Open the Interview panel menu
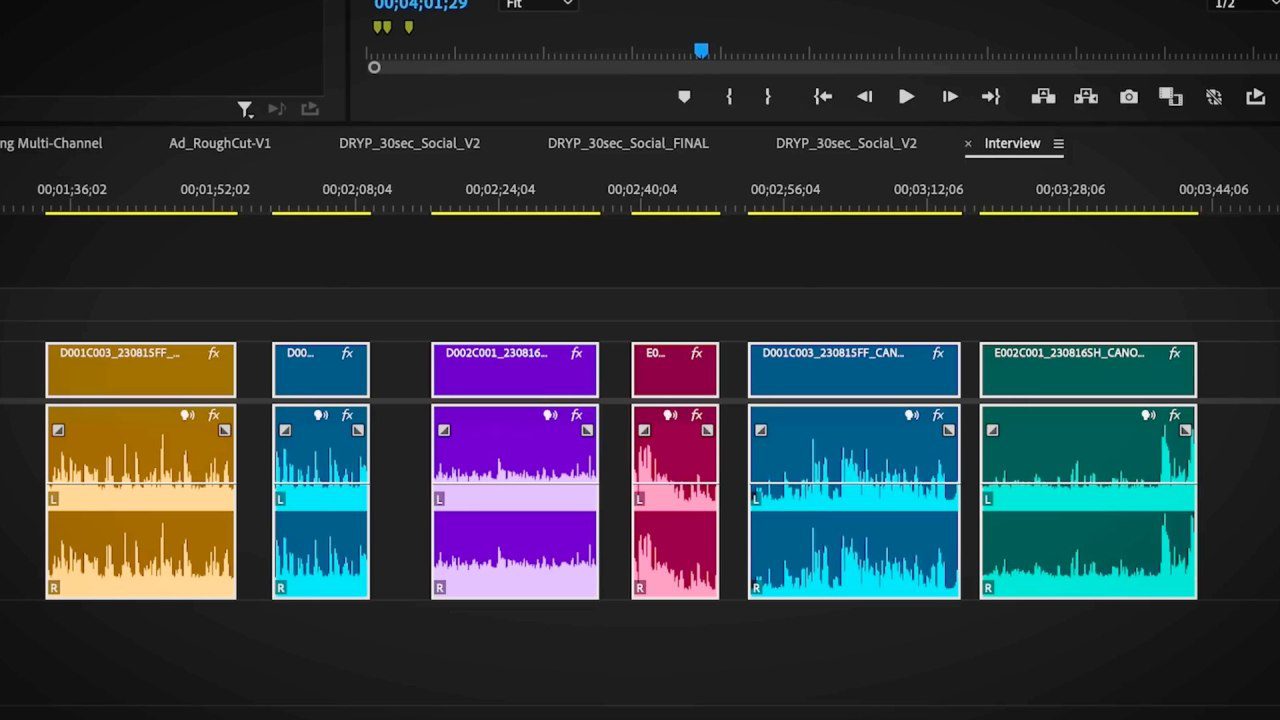The height and width of the screenshot is (720, 1280). pos(1058,144)
